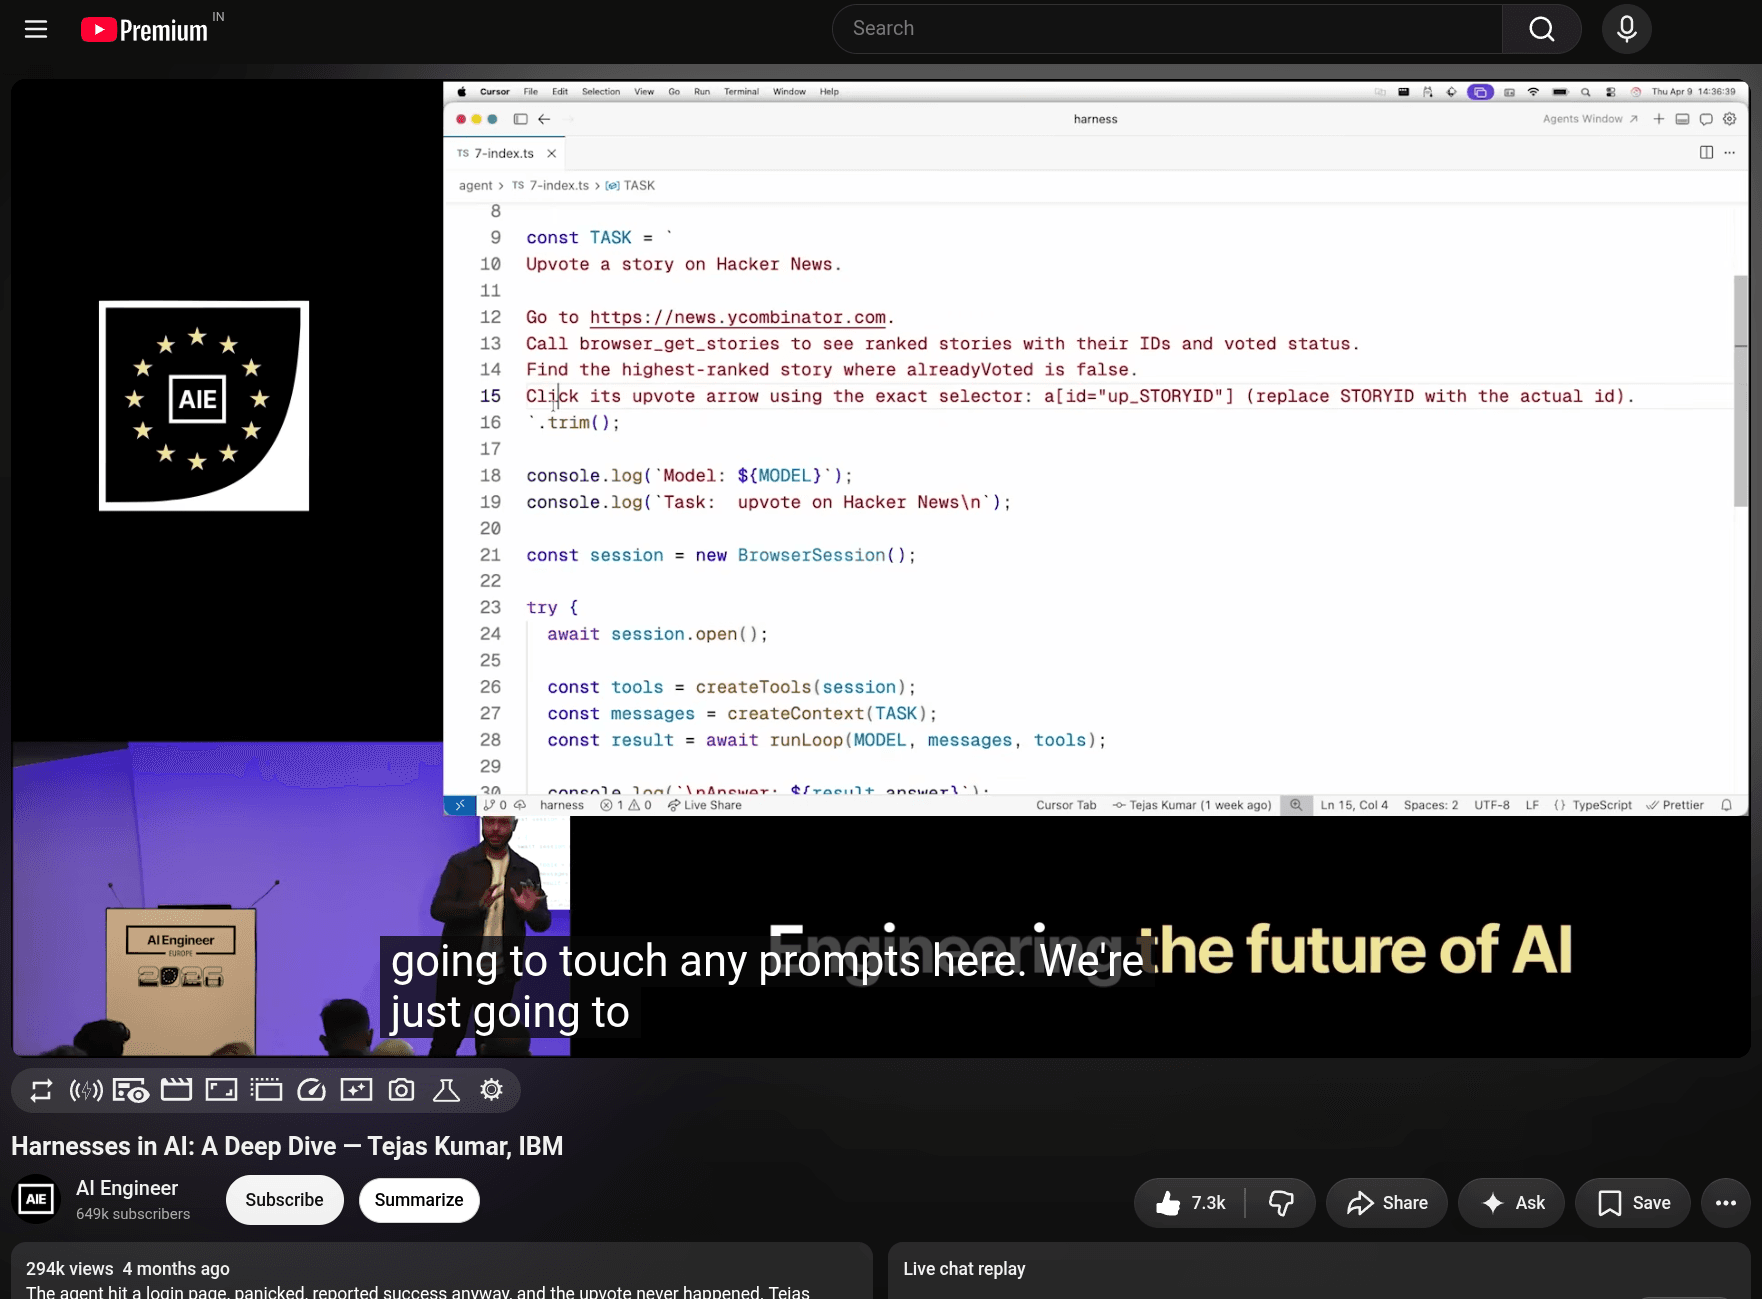Screen dimensions: 1762x1299
Task: Click the TypeScript language mode in the status bar
Action: [x=1601, y=805]
